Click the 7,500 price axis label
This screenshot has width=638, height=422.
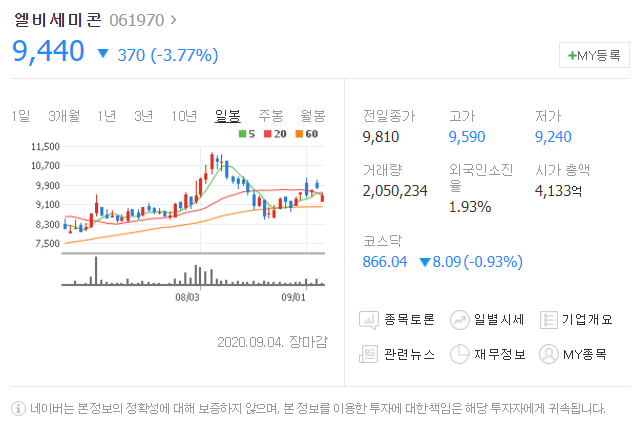[x=48, y=243]
